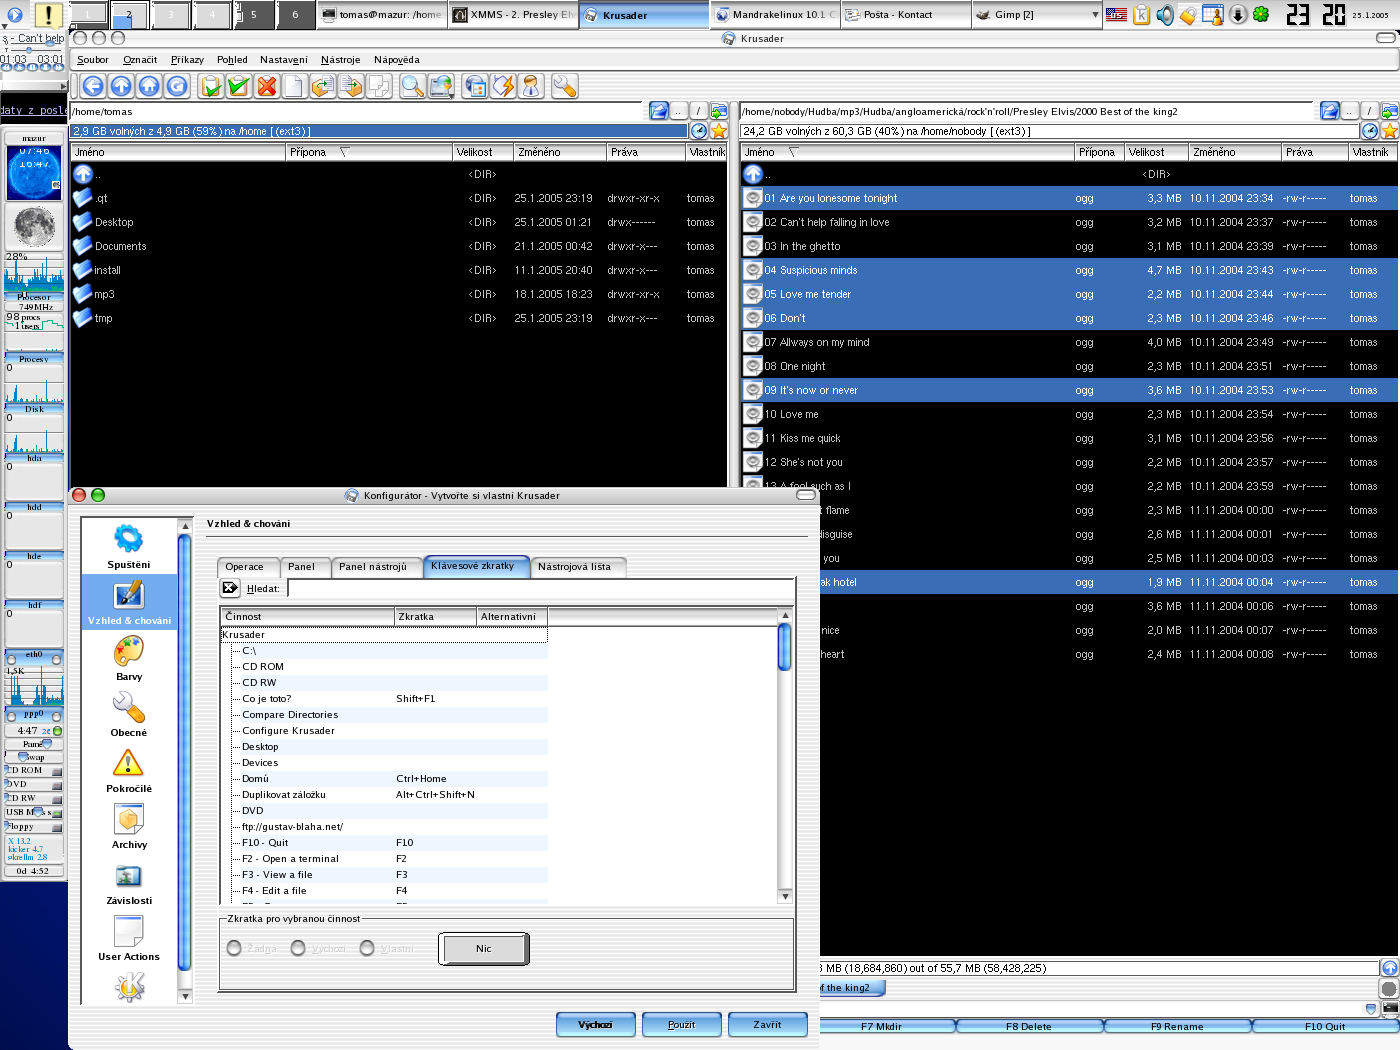This screenshot has height=1050, width=1400.
Task: Open the Barvy (colors) settings section
Action: click(129, 658)
